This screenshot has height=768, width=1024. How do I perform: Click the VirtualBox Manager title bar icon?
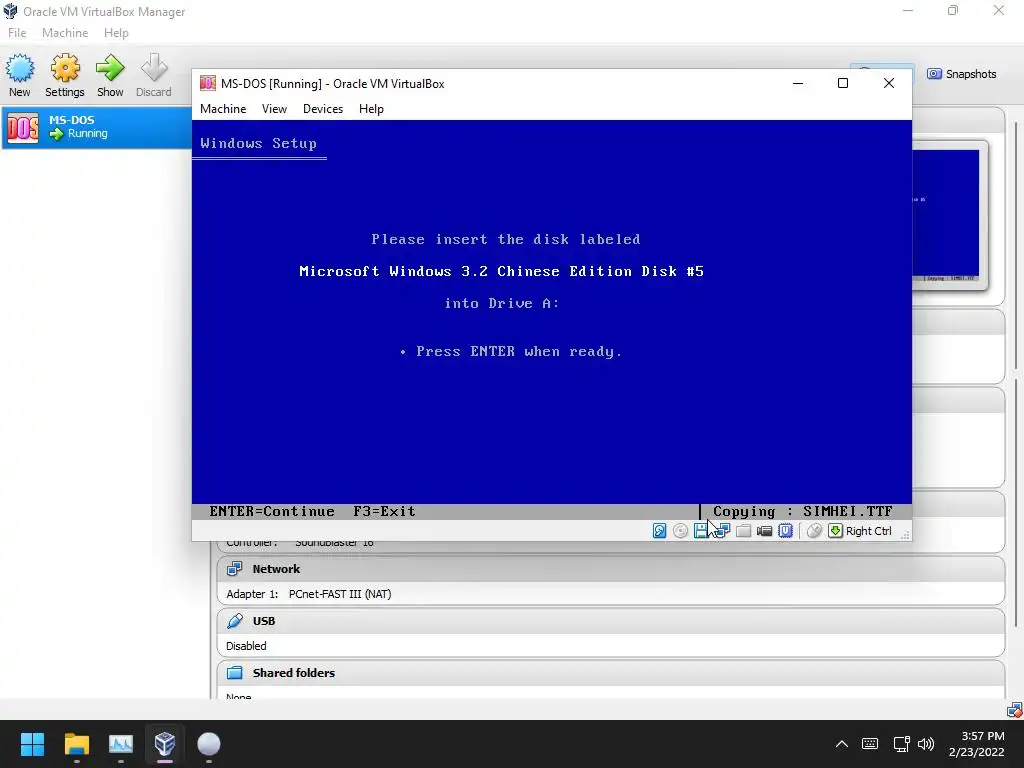click(x=10, y=11)
